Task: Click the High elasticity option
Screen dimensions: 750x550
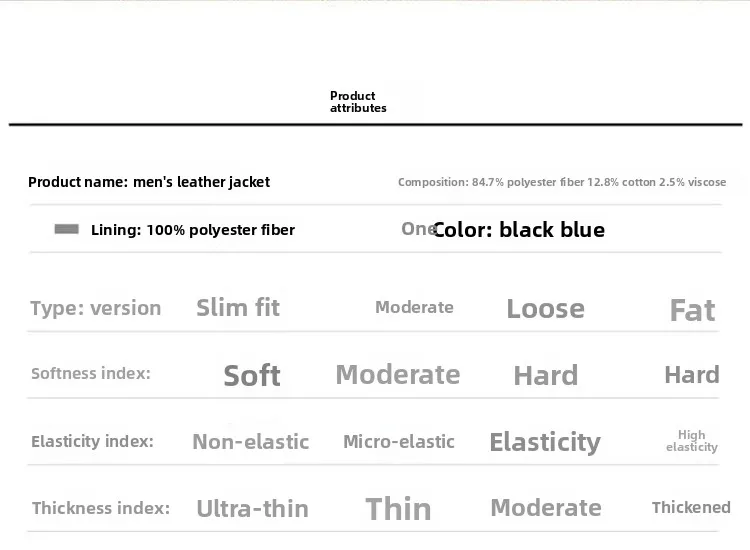Action: click(691, 441)
